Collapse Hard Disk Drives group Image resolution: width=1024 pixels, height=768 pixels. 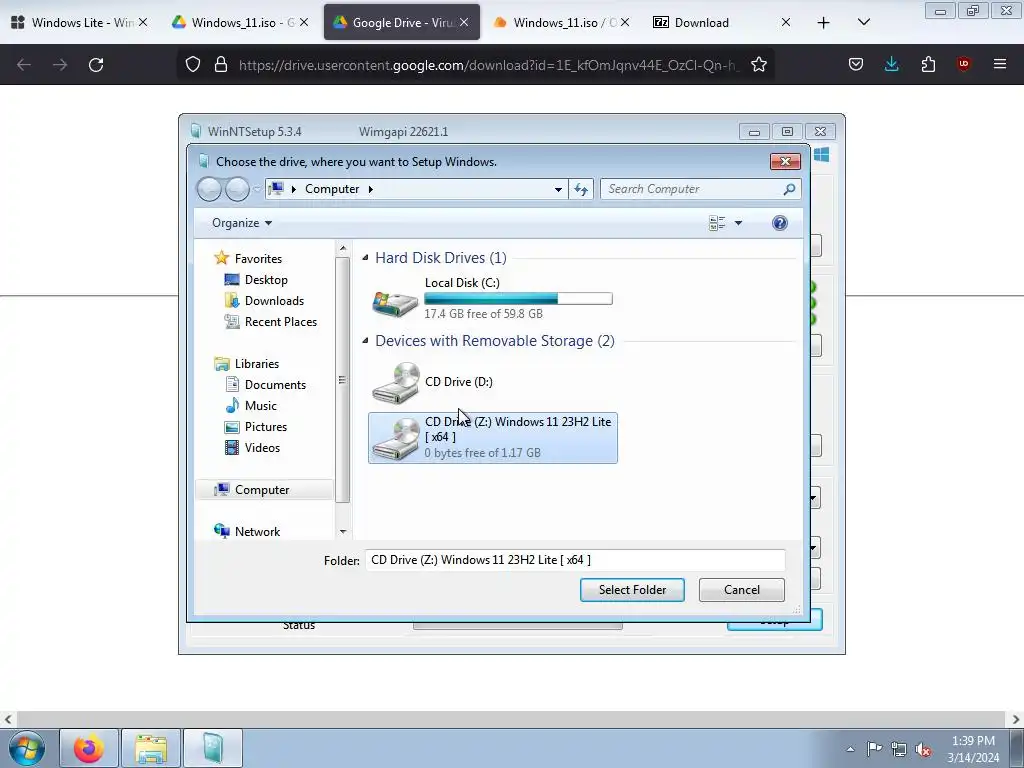pyautogui.click(x=365, y=258)
